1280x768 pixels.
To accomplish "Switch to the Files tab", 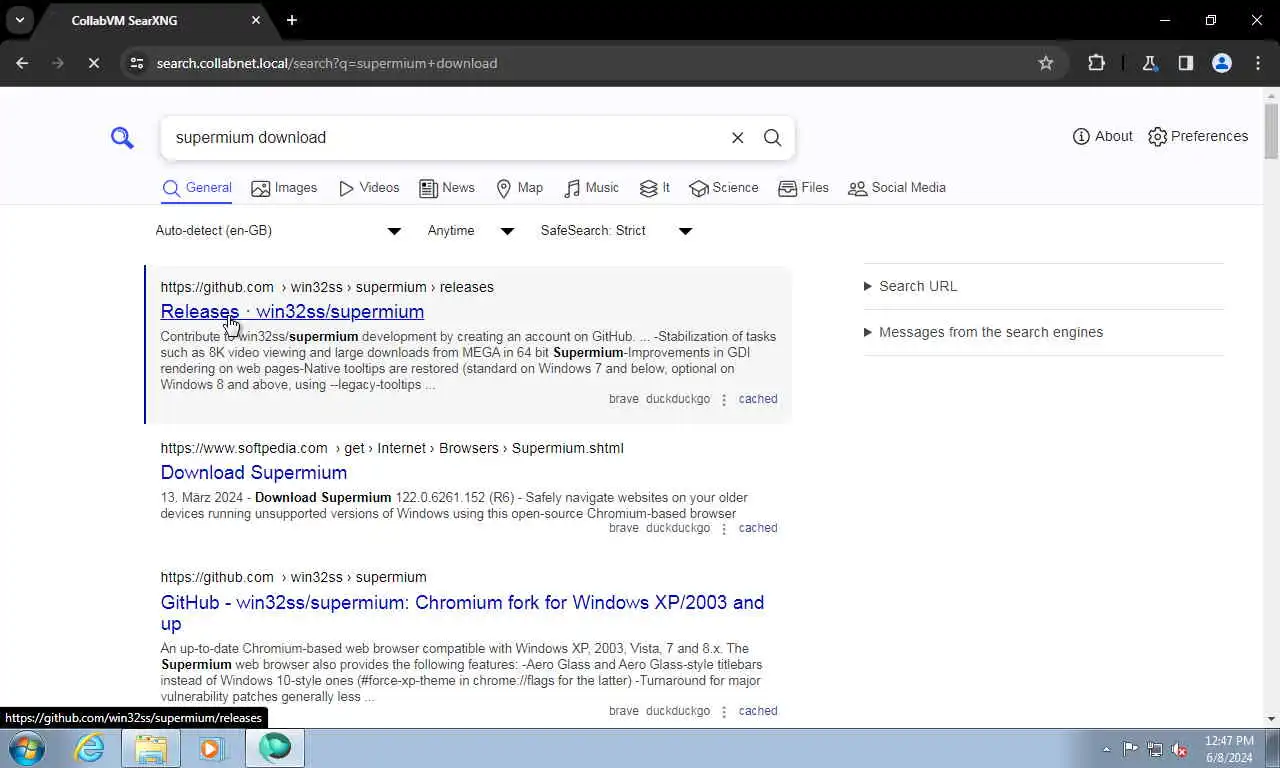I will click(804, 188).
